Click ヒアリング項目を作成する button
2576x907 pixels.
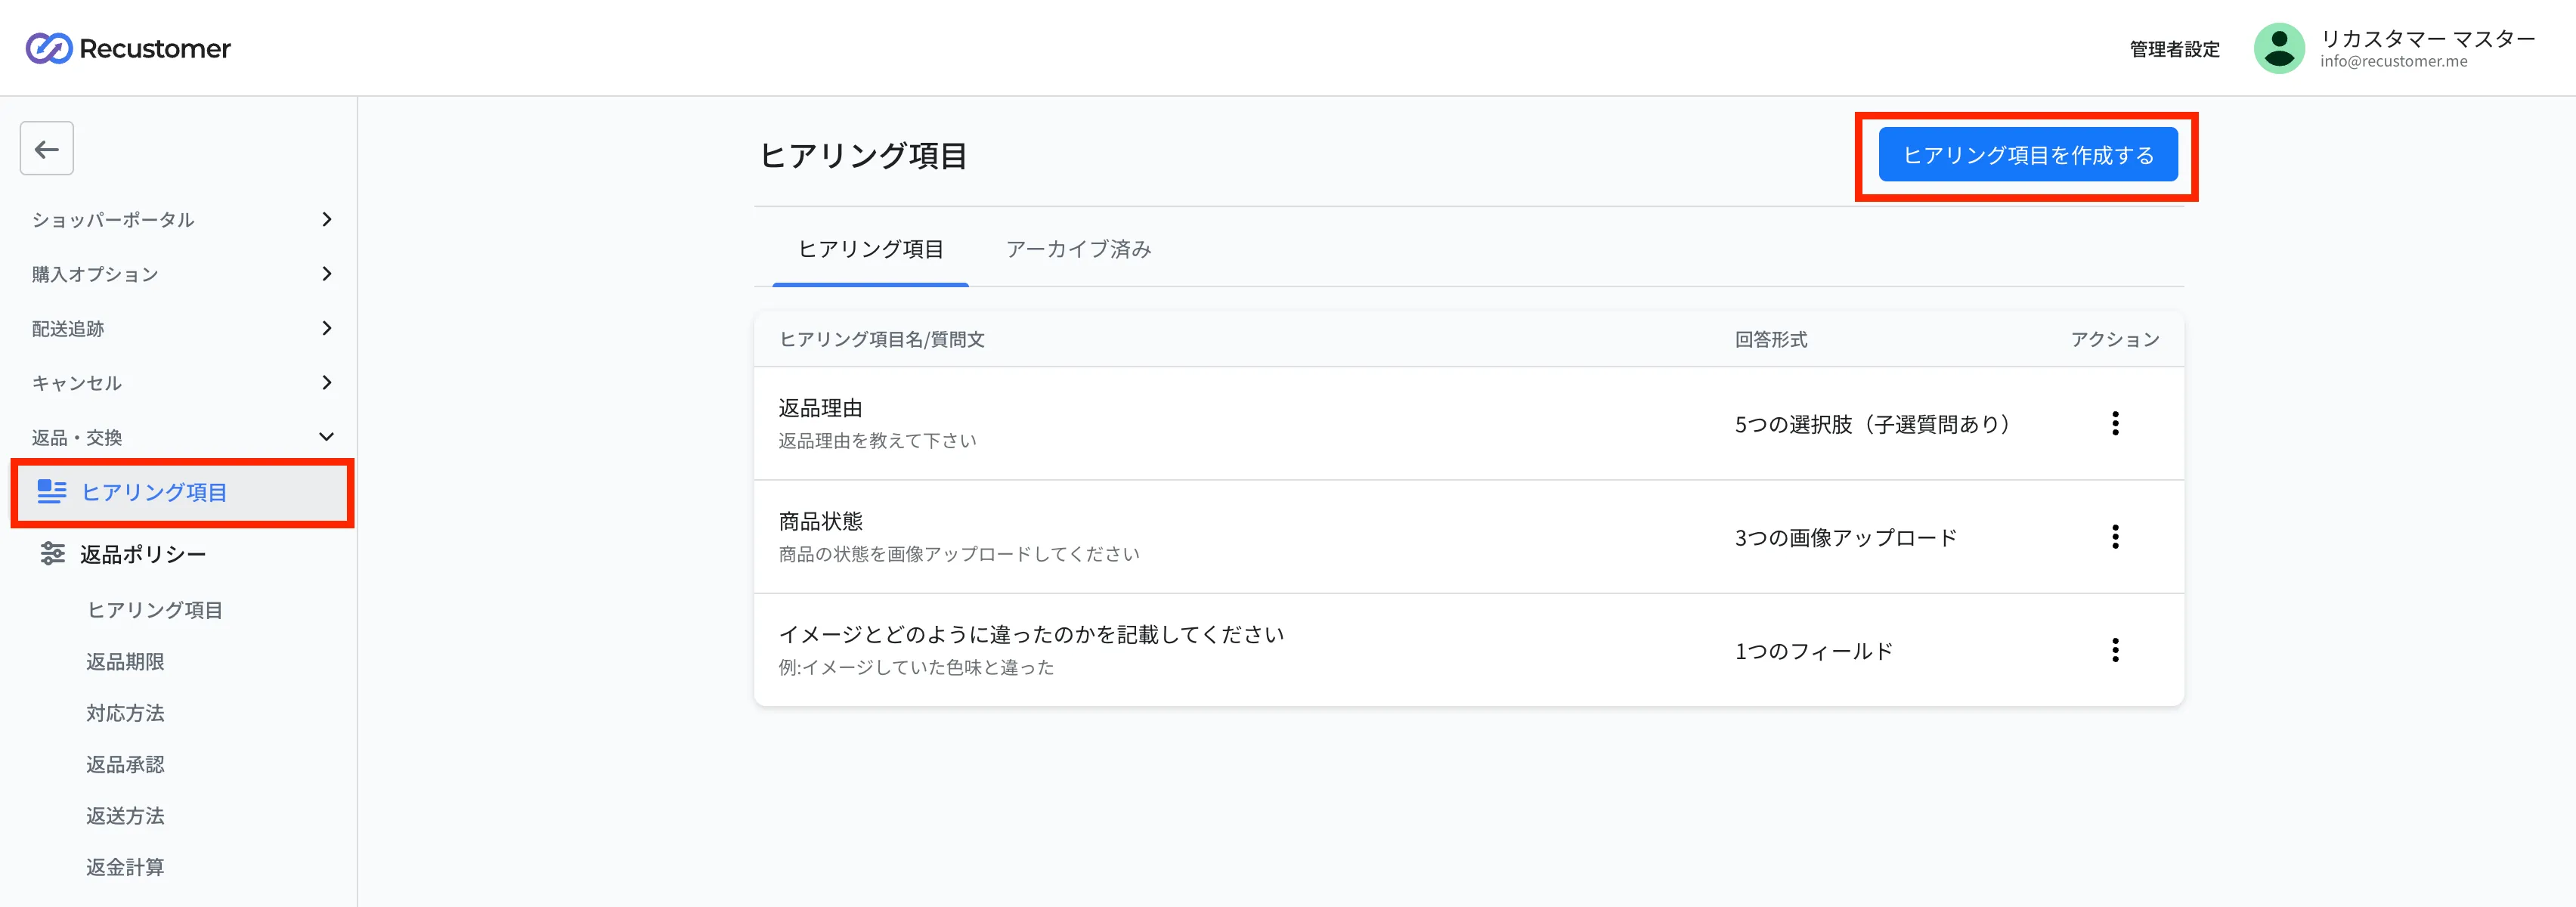[2028, 155]
